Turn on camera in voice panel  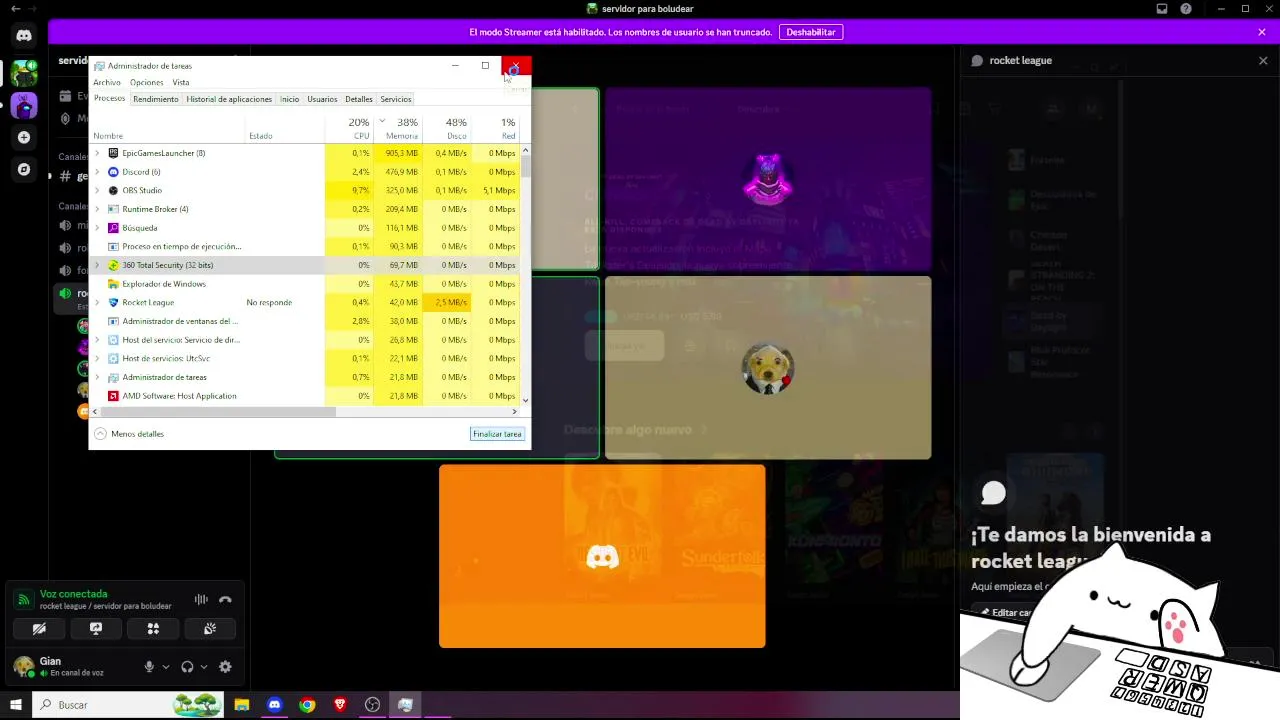[39, 629]
